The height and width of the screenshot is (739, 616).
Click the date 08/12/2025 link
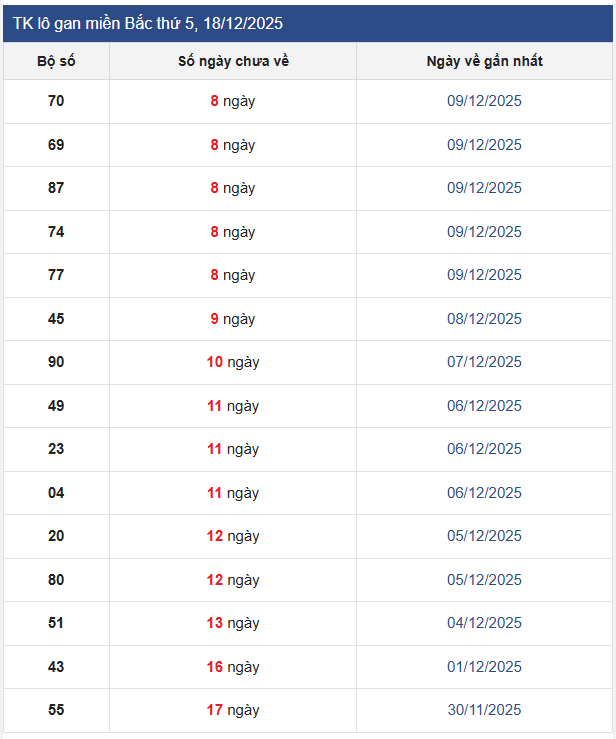(484, 319)
